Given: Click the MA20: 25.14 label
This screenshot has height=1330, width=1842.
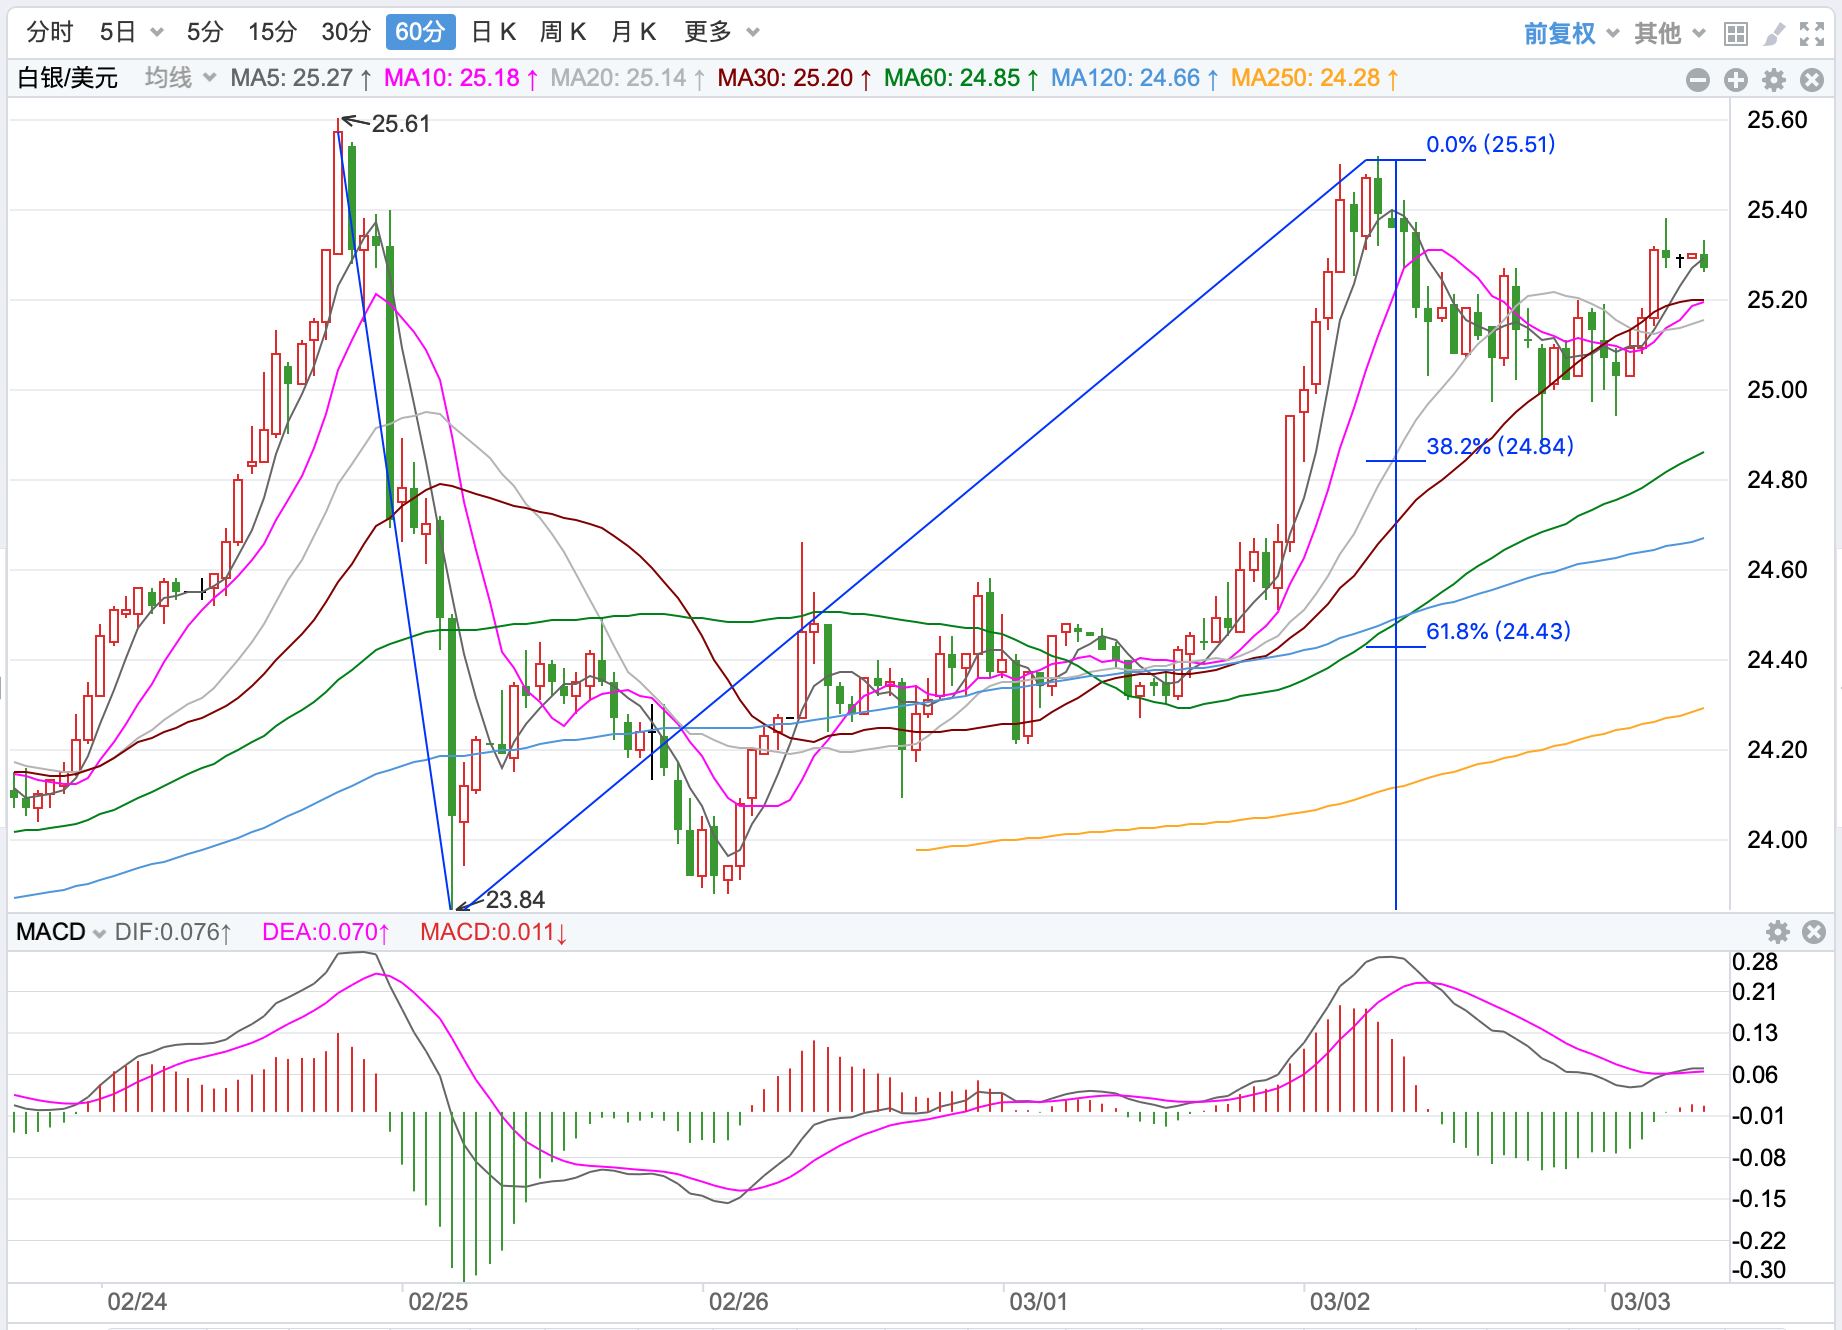Looking at the screenshot, I should click(628, 78).
